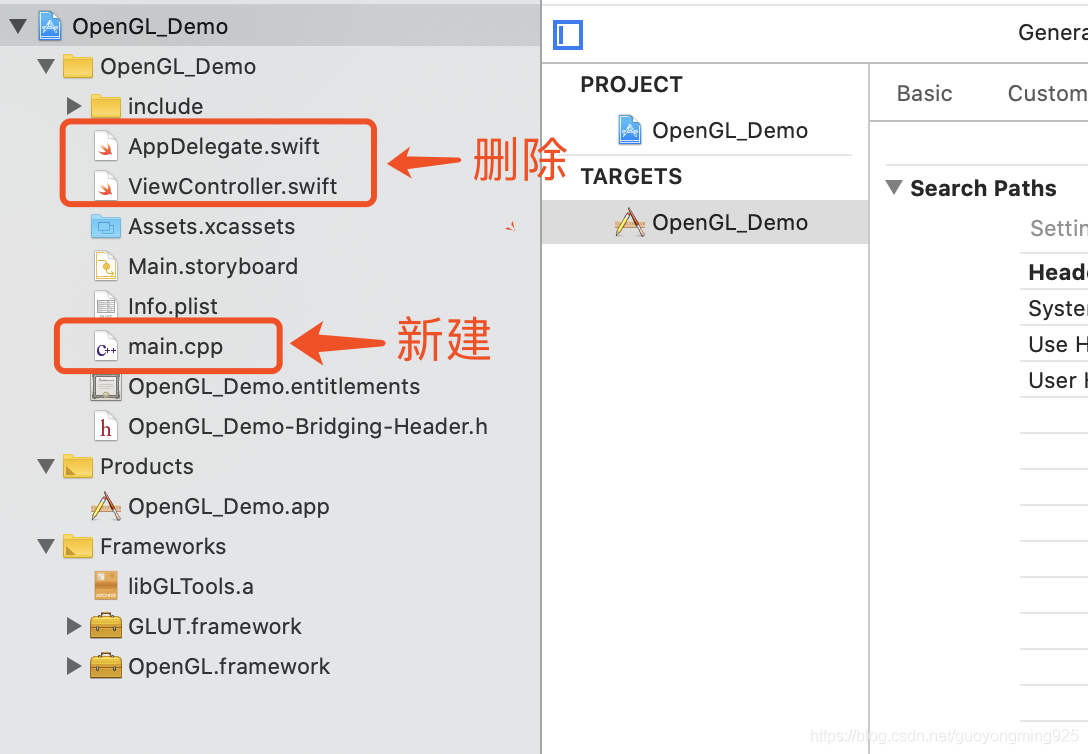Select OpenGL_Demo project under PROJECT
The height and width of the screenshot is (754, 1088).
(x=729, y=130)
